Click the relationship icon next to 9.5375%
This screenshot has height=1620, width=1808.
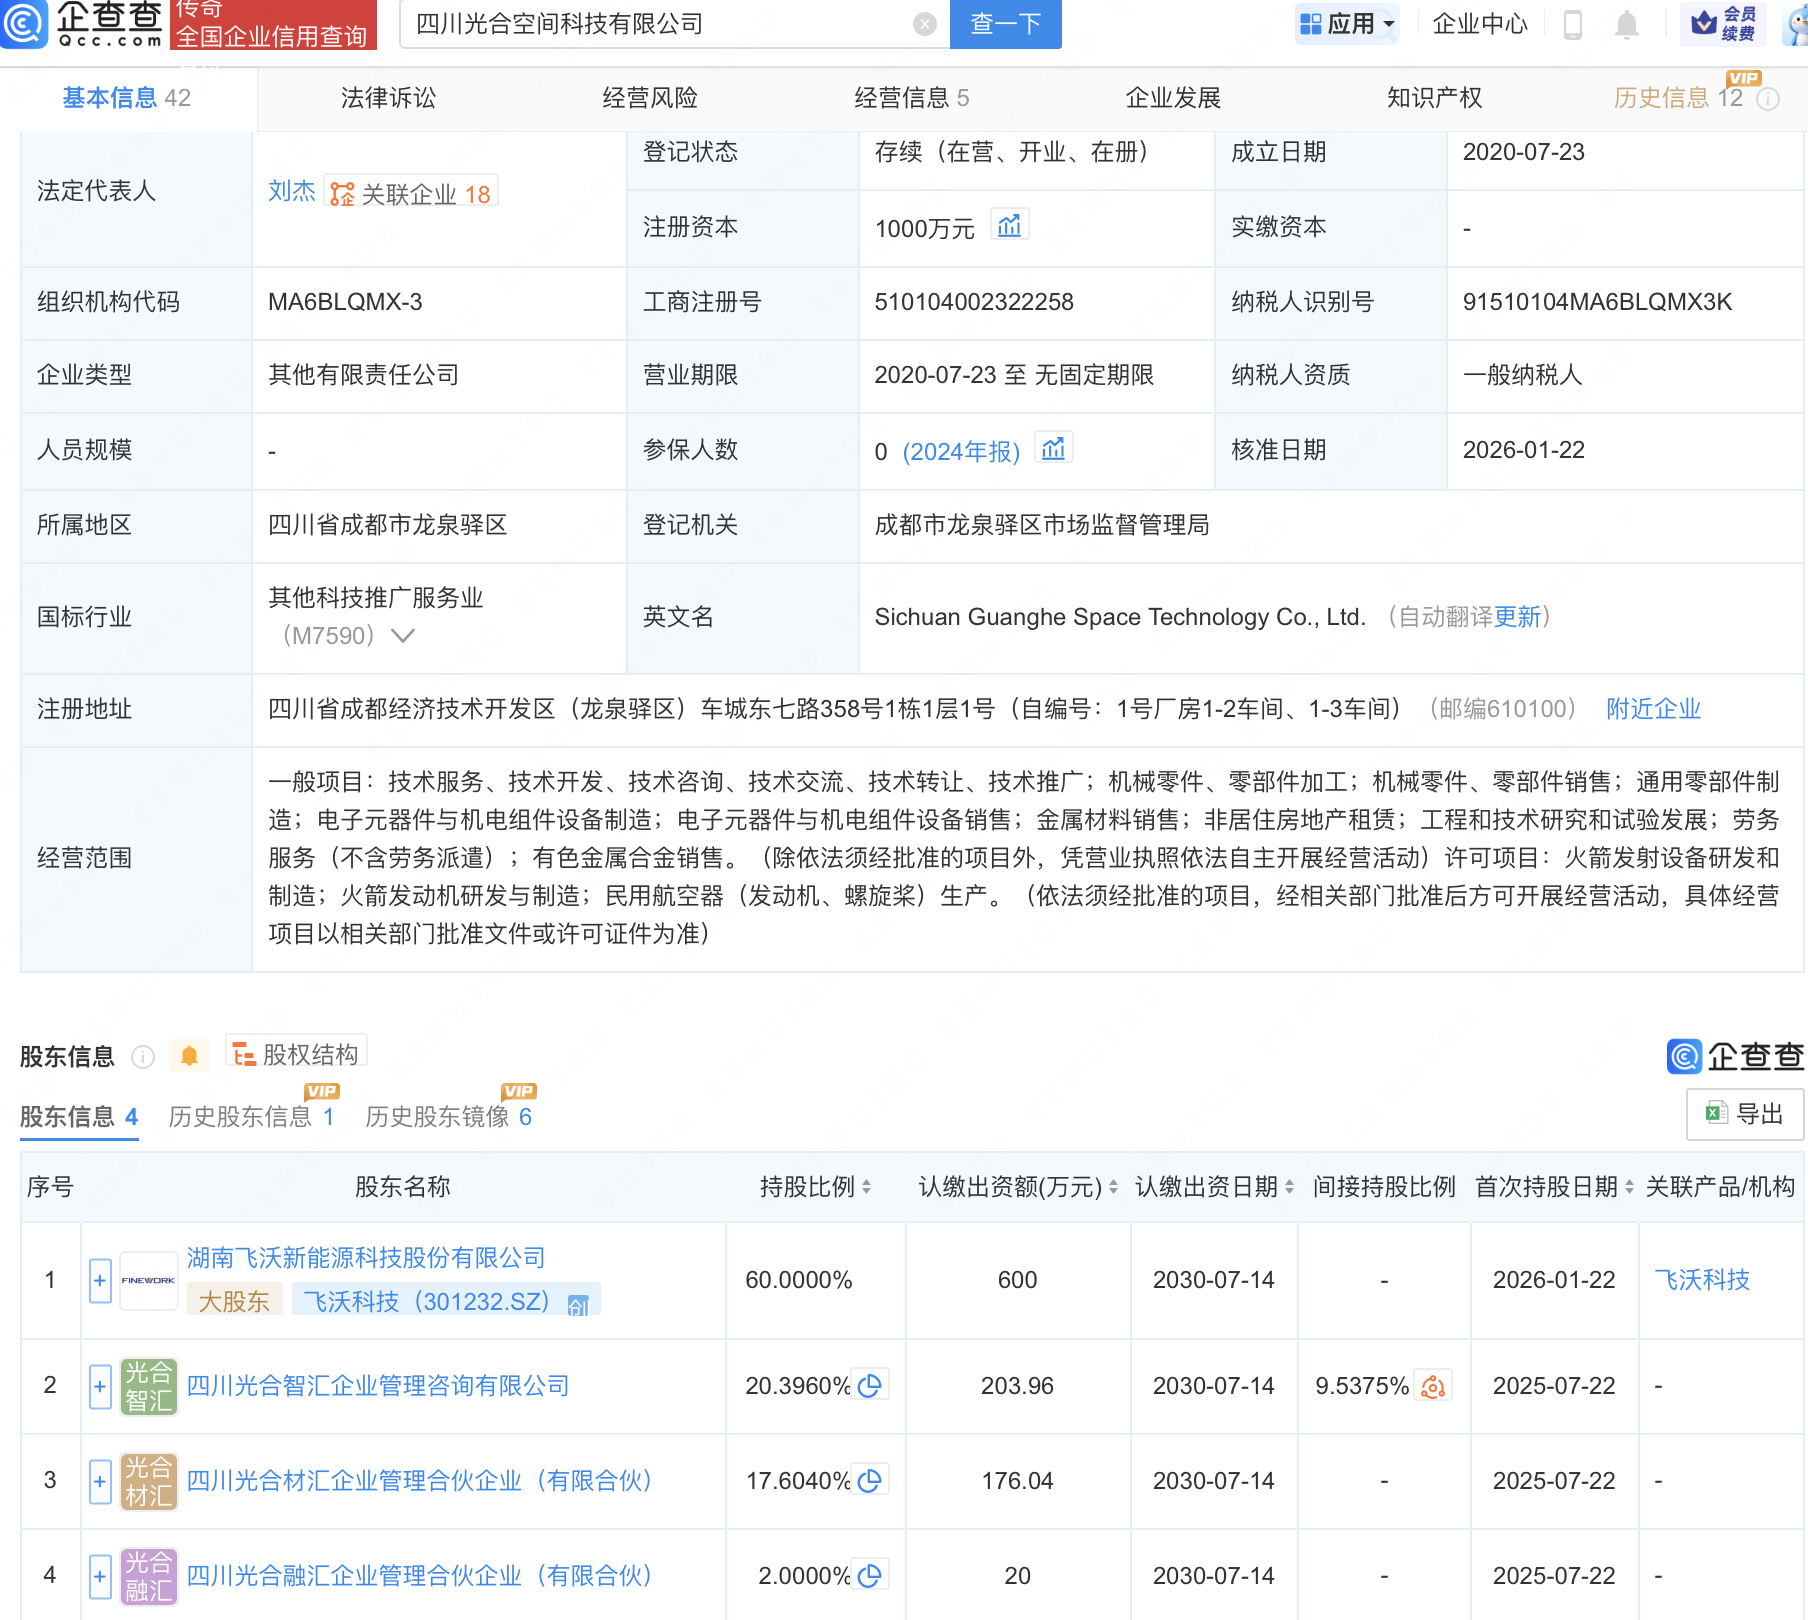click(x=1434, y=1387)
